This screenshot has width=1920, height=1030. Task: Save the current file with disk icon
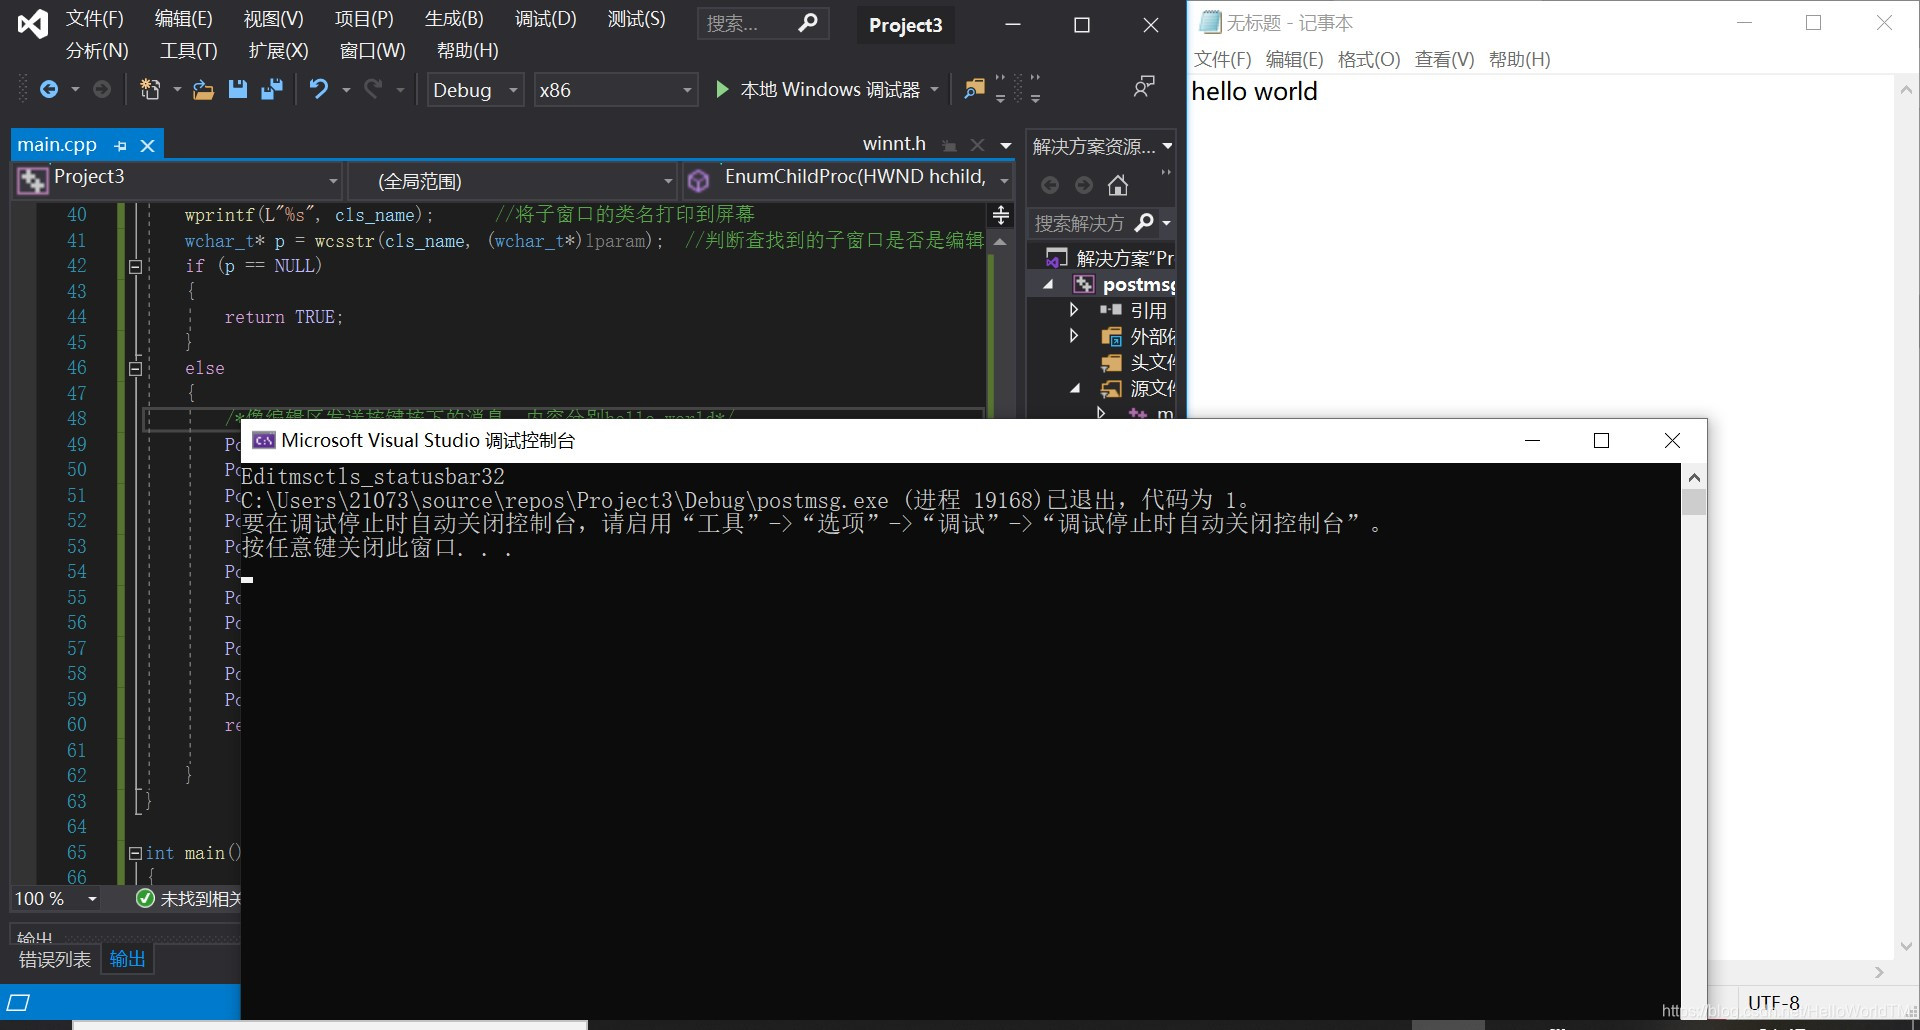238,90
